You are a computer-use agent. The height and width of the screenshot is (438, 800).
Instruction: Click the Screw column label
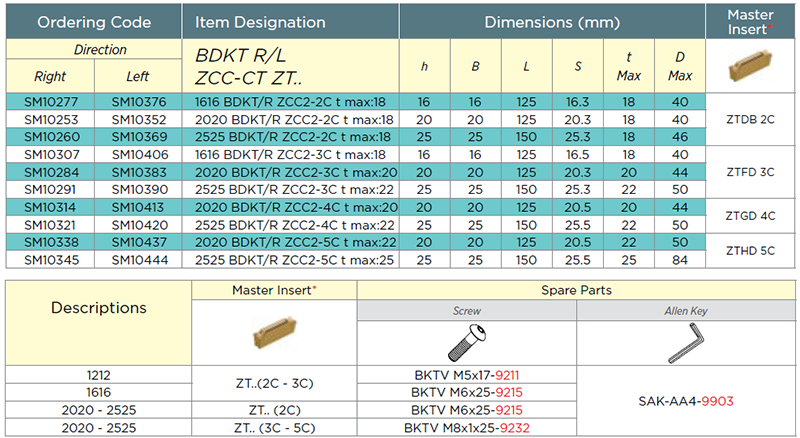[x=467, y=311]
